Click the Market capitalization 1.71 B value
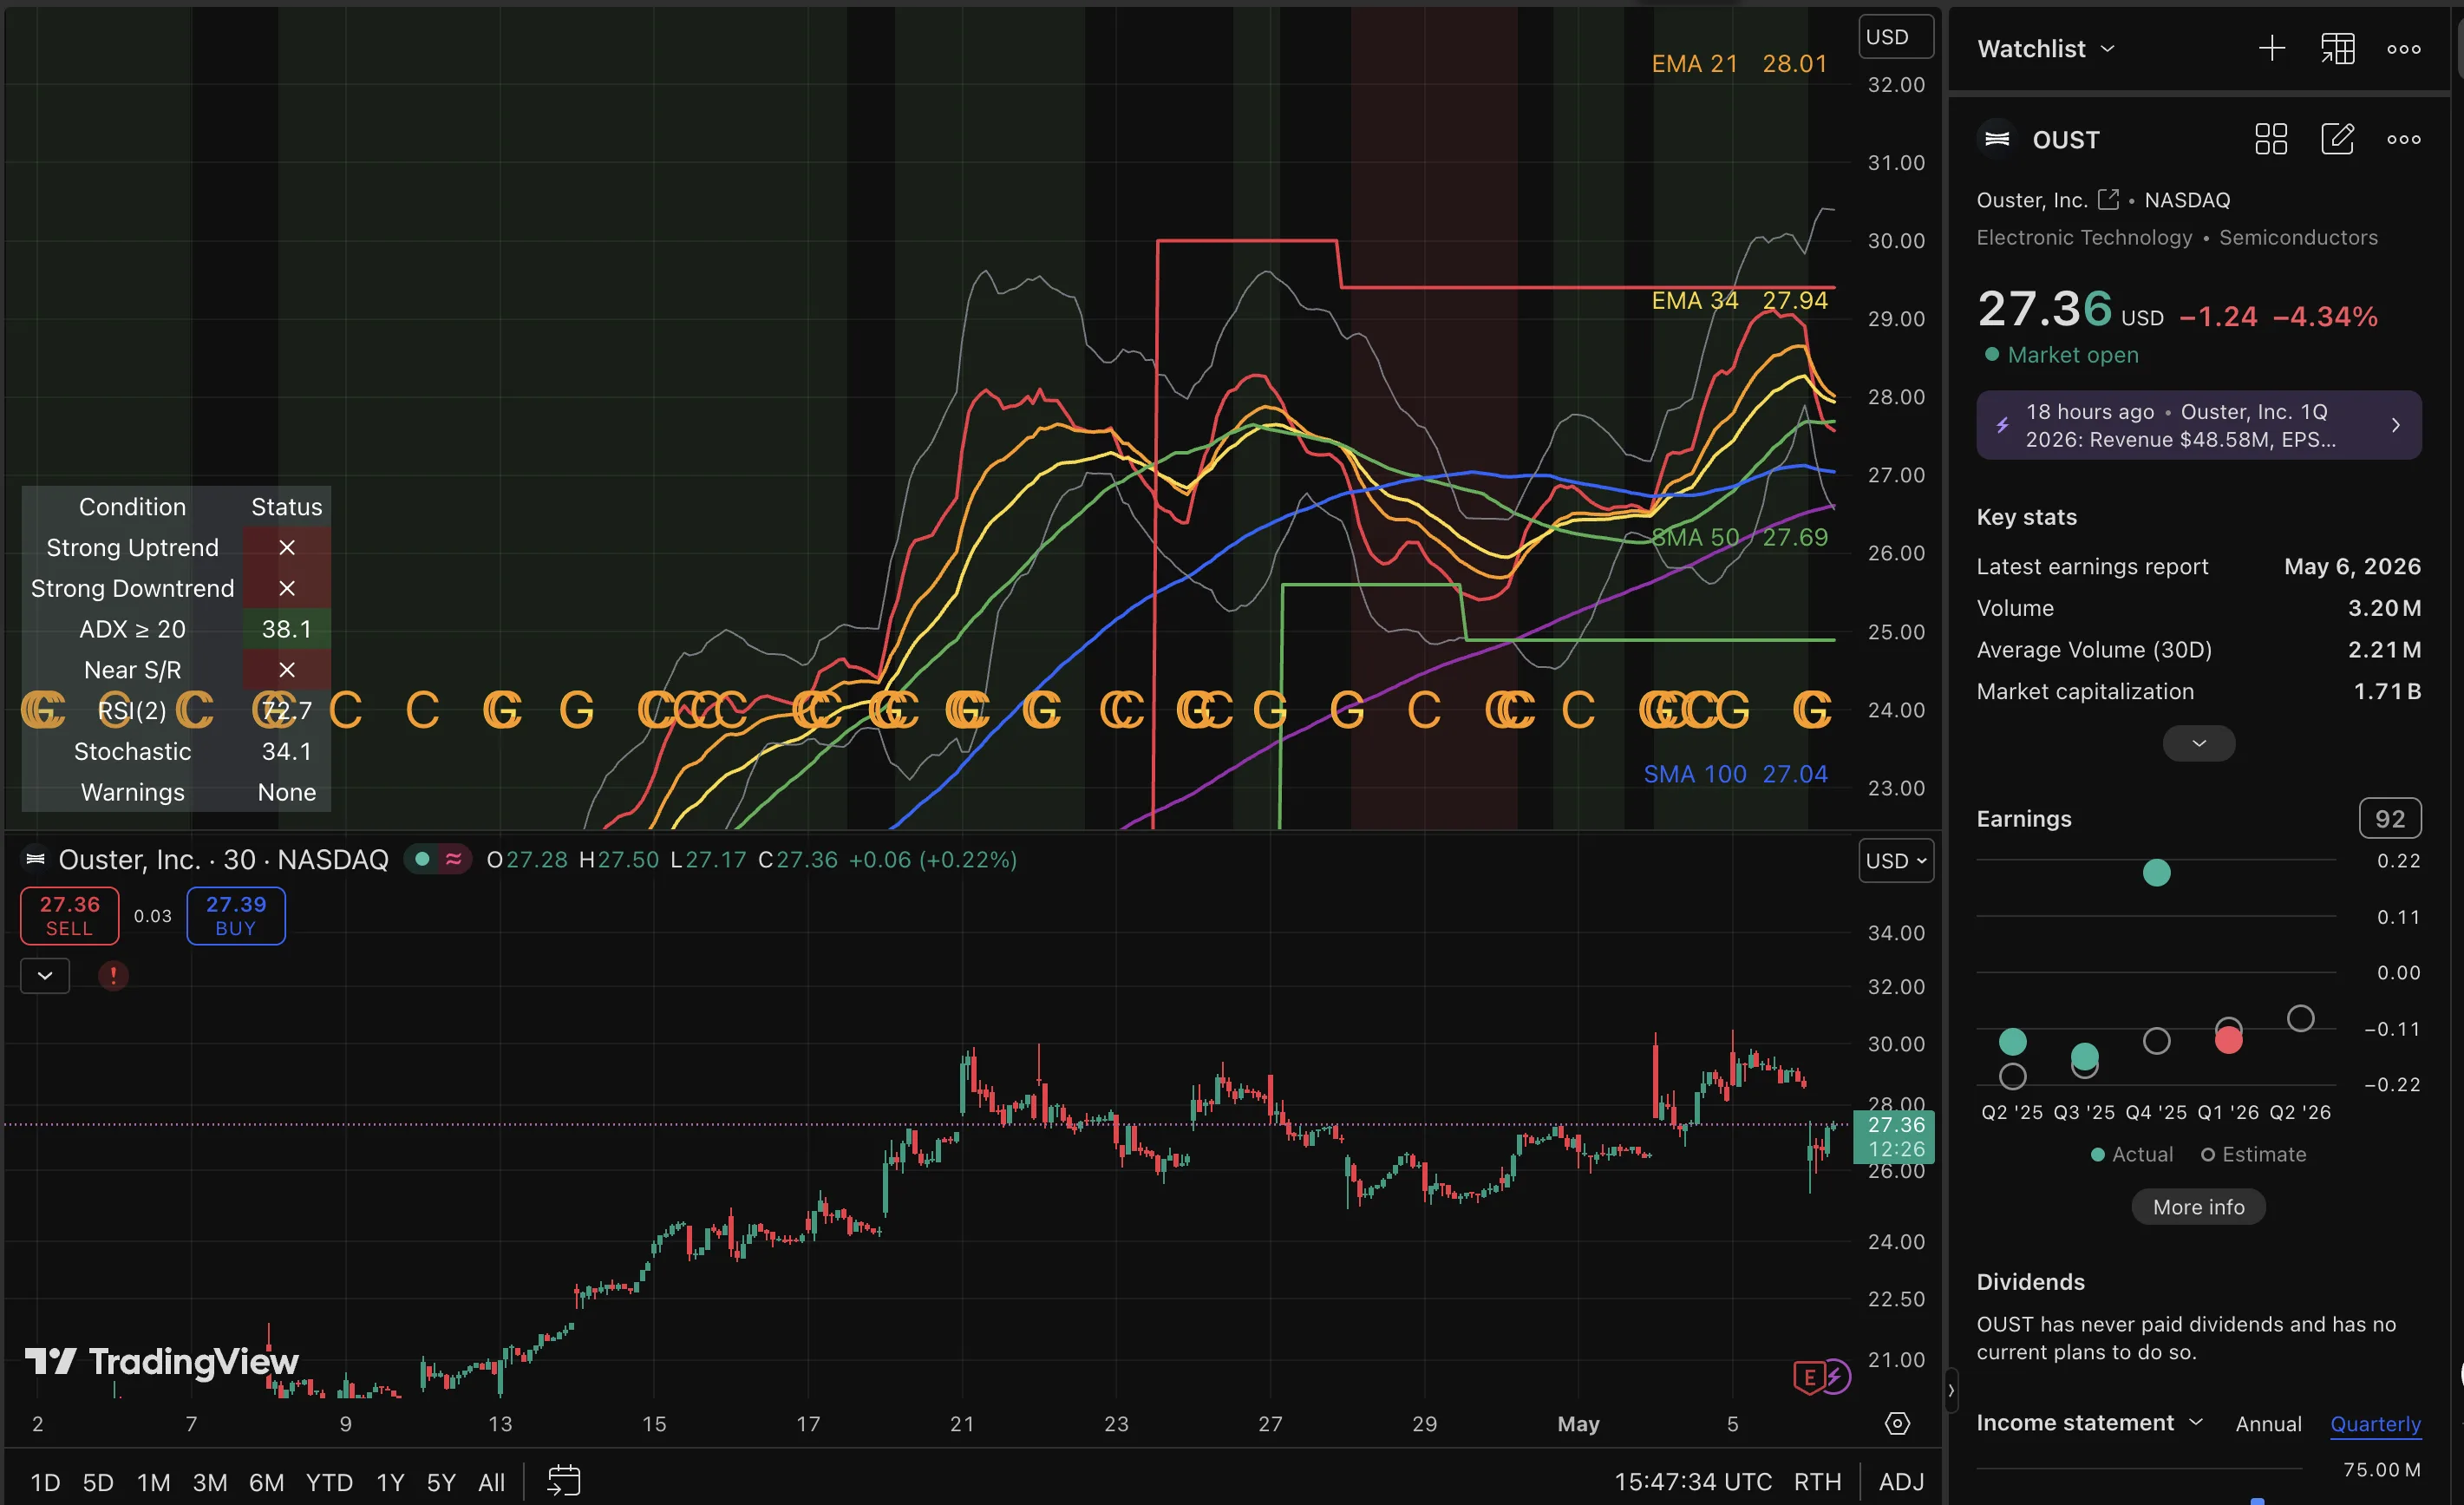The image size is (2464, 1505). [2386, 691]
